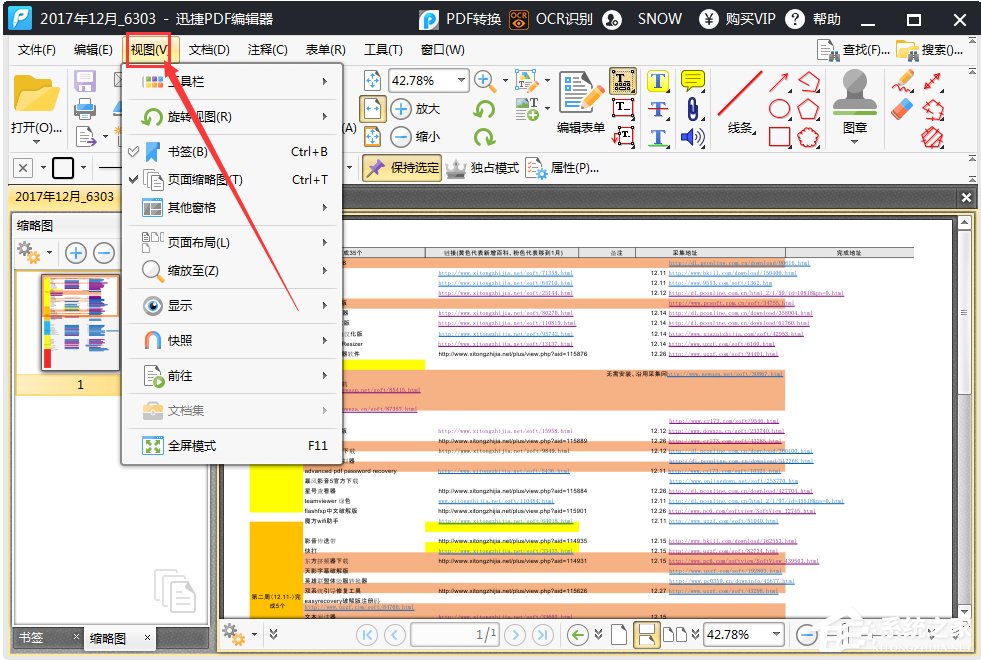Select page 1 thumbnail in panel

tap(80, 322)
